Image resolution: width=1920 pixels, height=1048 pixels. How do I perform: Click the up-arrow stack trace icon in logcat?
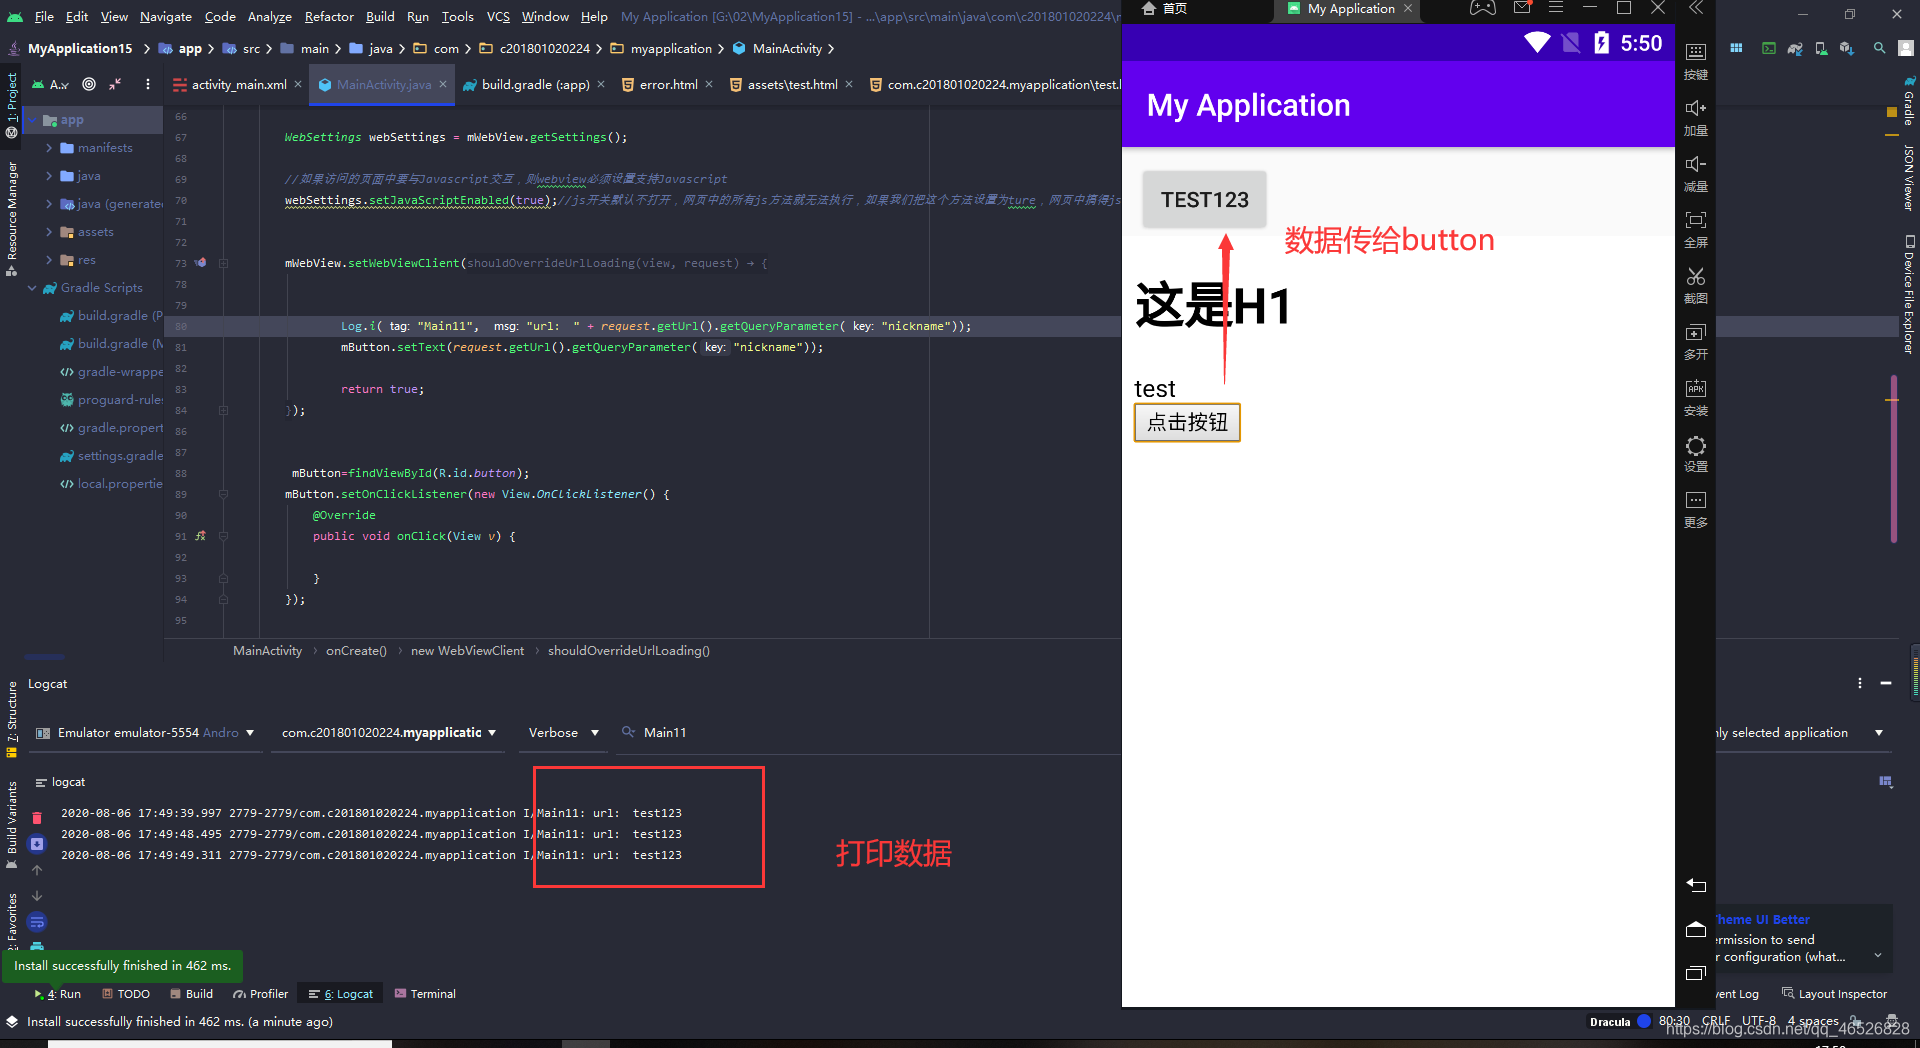pyautogui.click(x=37, y=870)
